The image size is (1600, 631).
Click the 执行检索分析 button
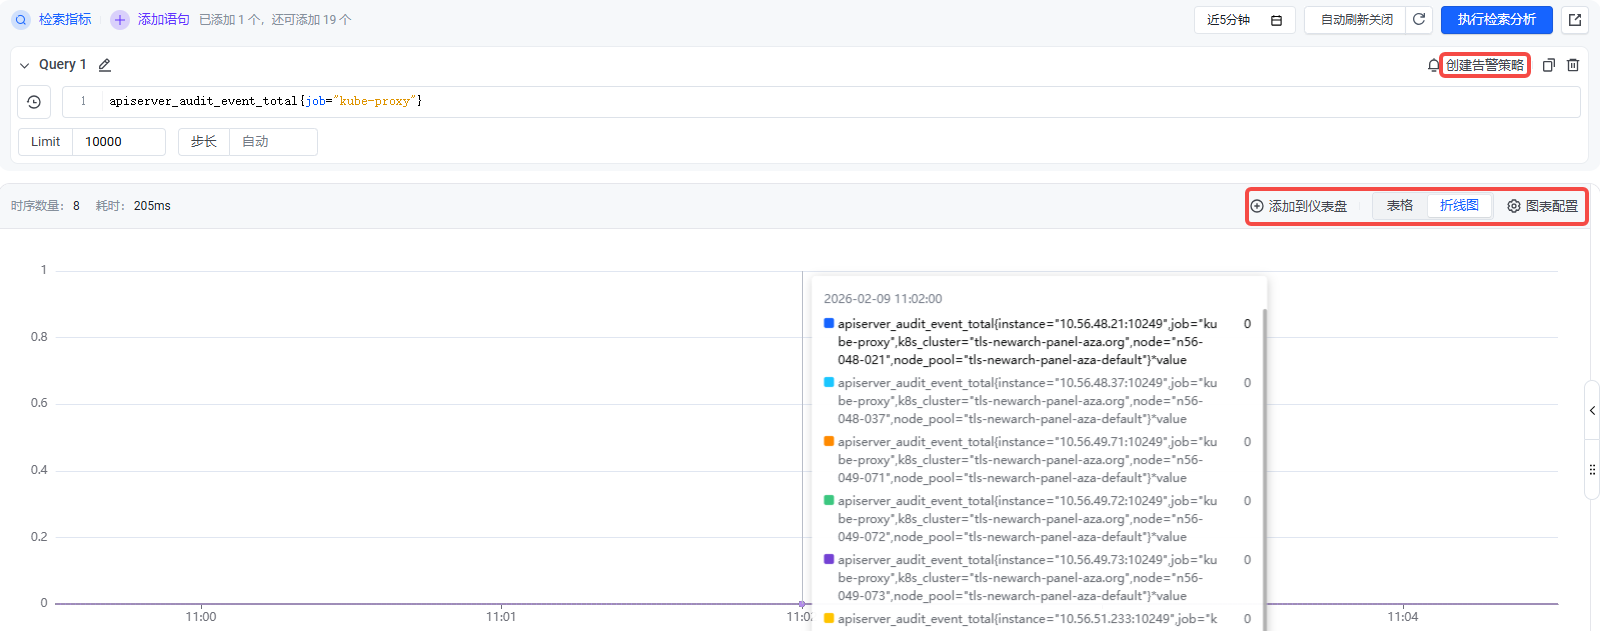[1496, 20]
